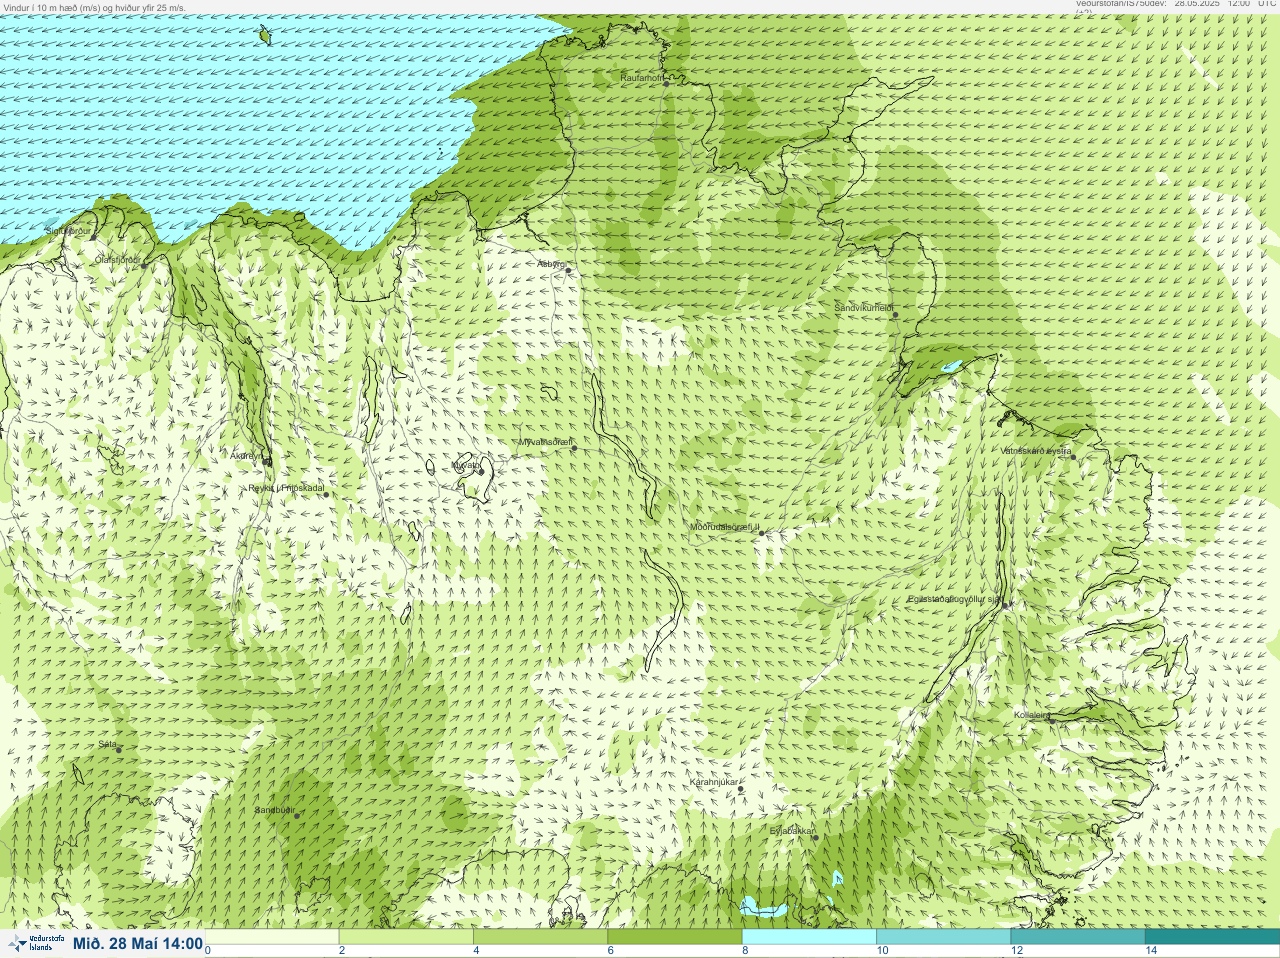The height and width of the screenshot is (958, 1280).
Task: Click the Veðurstofa Íslands logo
Action: click(34, 943)
